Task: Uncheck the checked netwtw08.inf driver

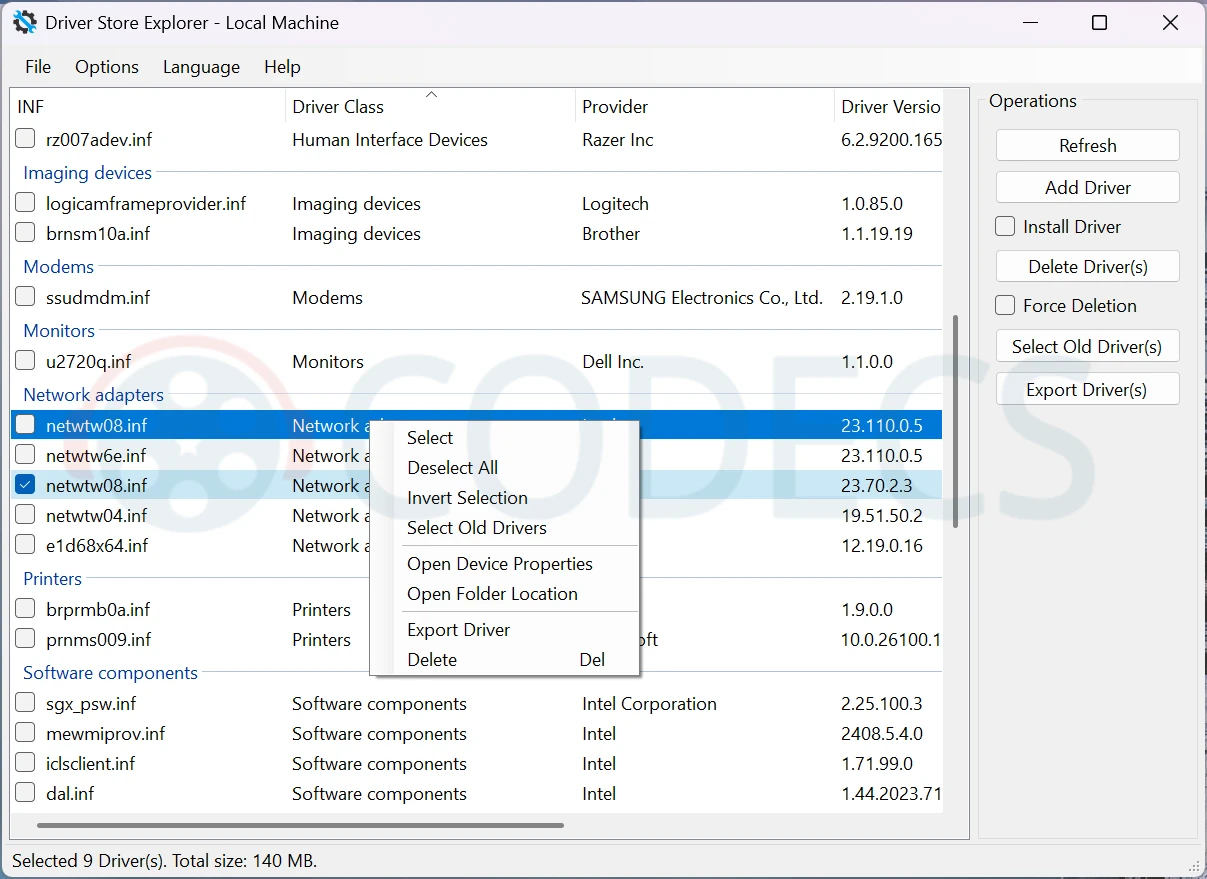Action: [x=26, y=485]
